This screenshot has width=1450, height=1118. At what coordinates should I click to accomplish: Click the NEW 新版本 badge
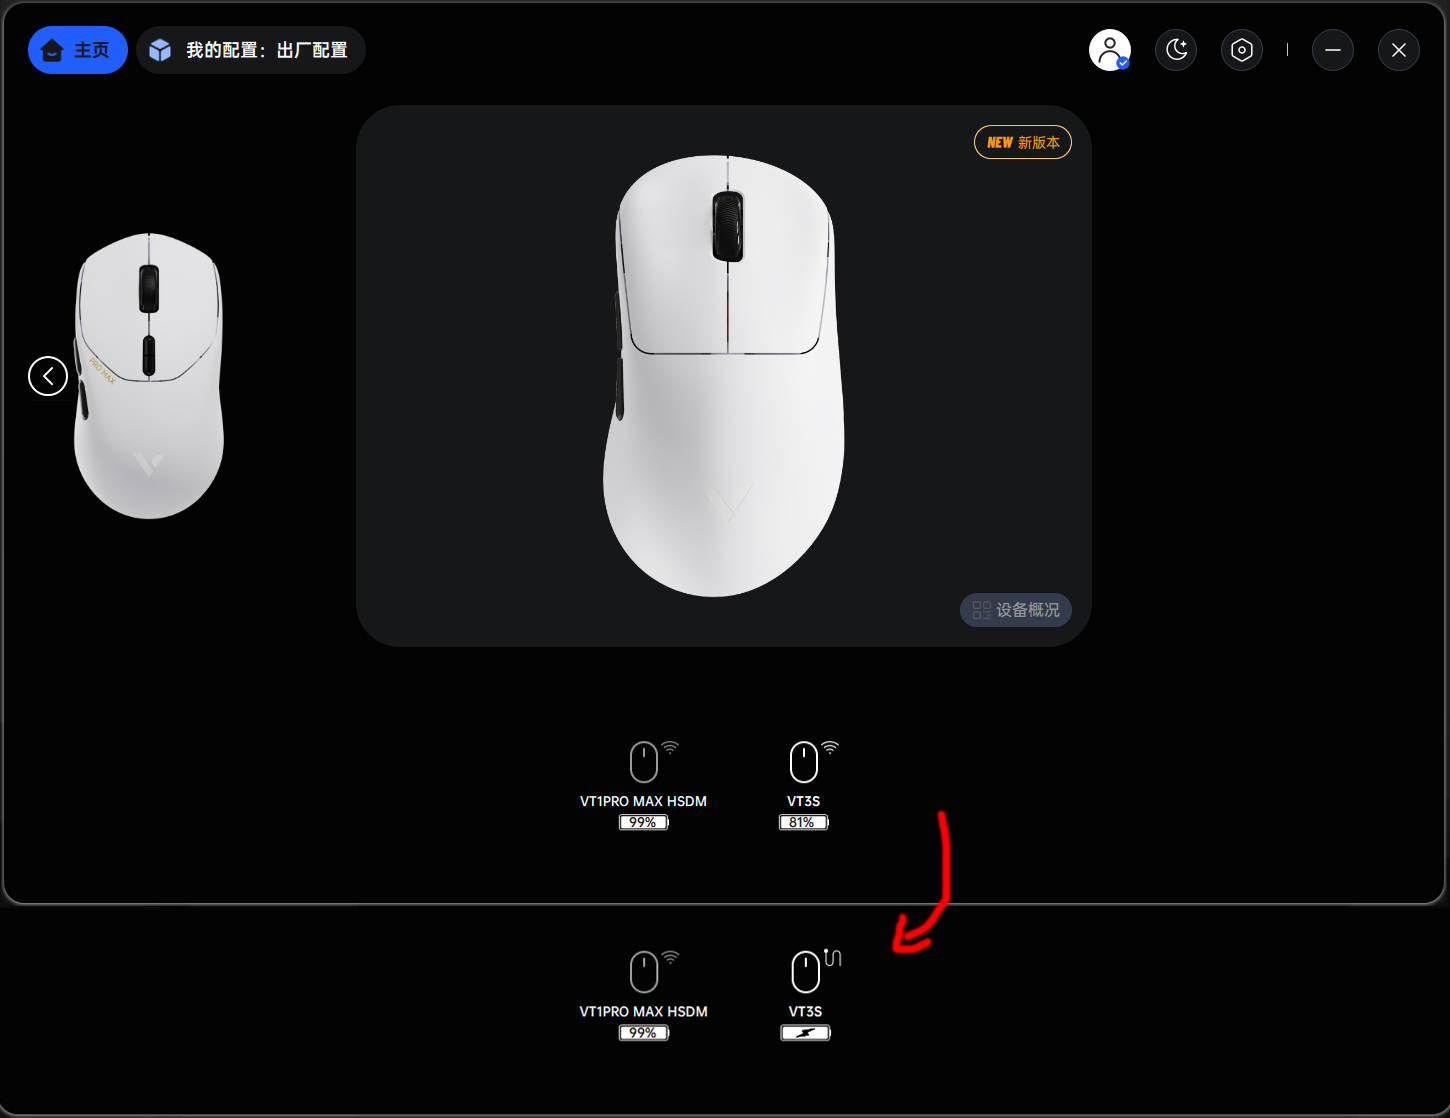1023,142
